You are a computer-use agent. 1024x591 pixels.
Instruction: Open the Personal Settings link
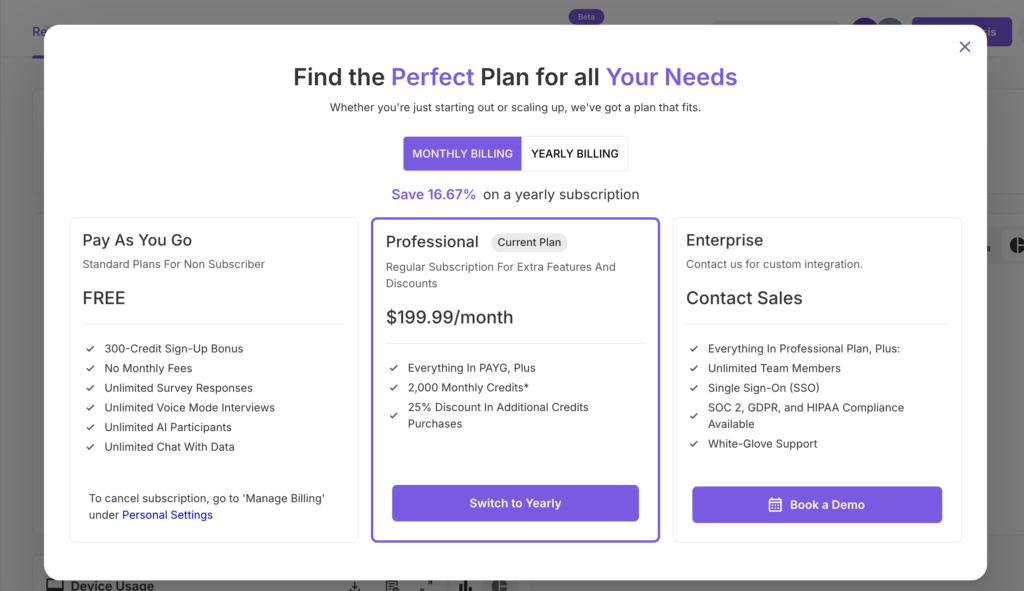click(x=167, y=515)
